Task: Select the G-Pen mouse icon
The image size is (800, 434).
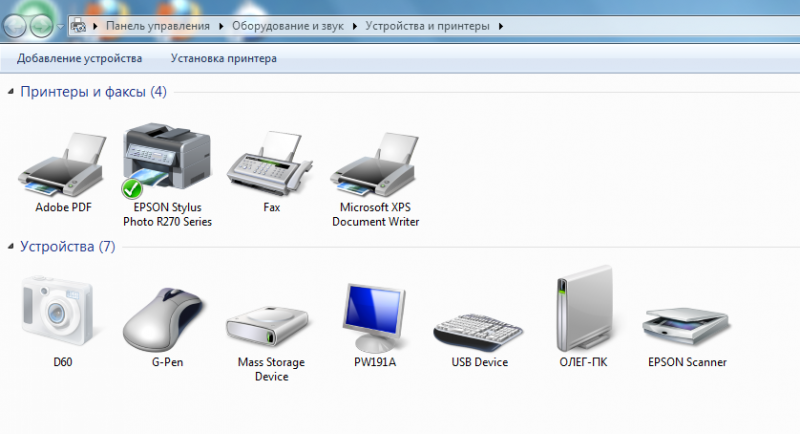Action: pyautogui.click(x=163, y=320)
